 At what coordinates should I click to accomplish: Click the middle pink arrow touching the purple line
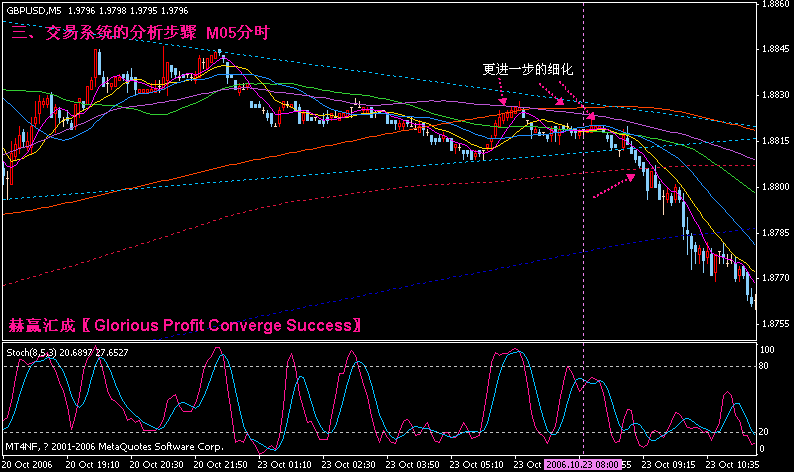(x=561, y=99)
